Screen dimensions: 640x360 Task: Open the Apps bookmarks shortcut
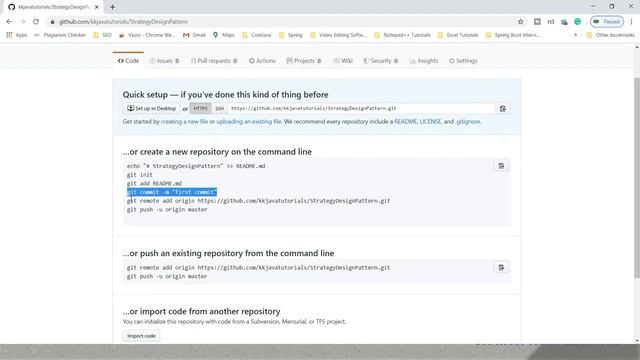pyautogui.click(x=17, y=35)
